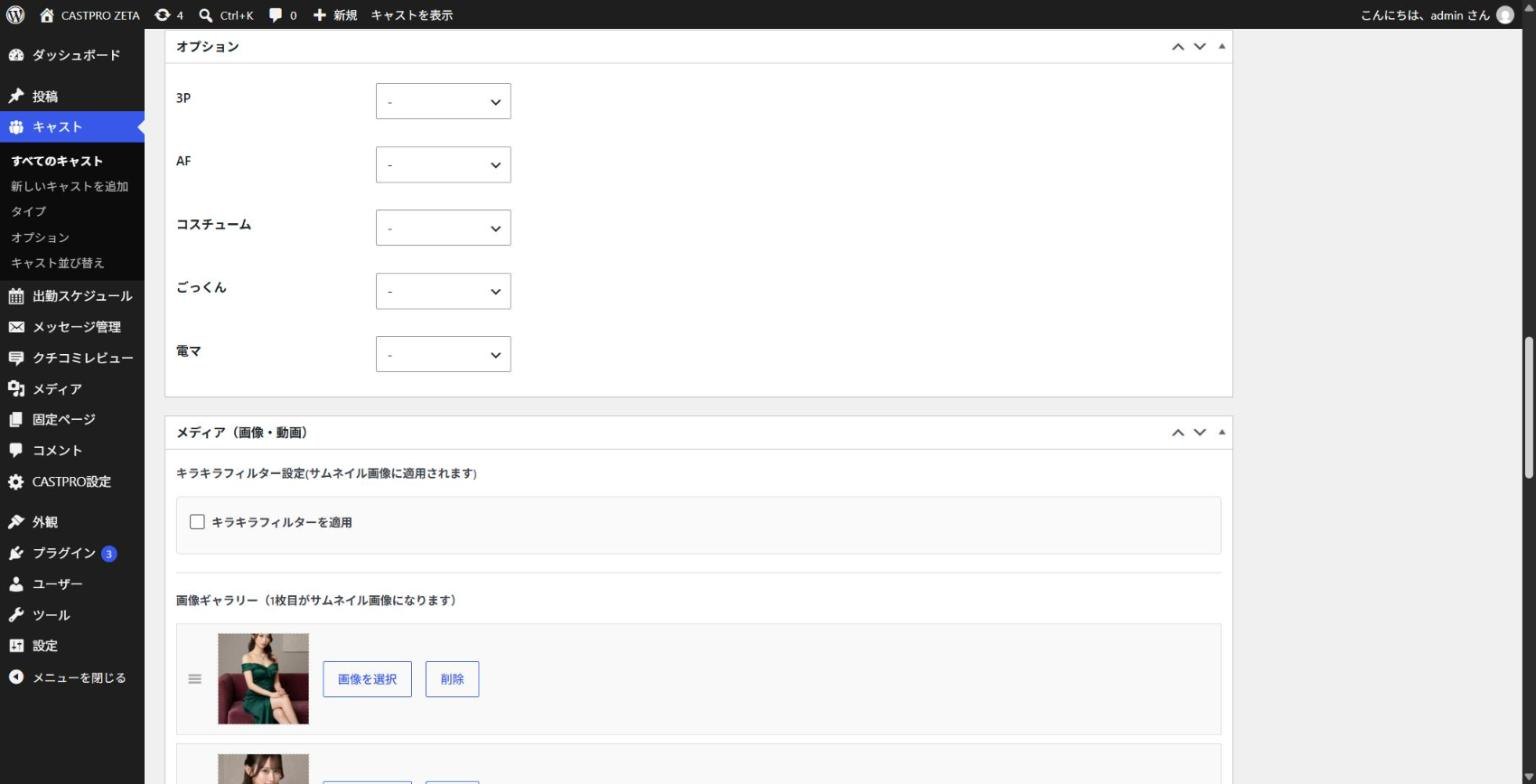Screen dimensions: 1536x784
Task: Open the 電マ dropdown
Action: pos(443,354)
